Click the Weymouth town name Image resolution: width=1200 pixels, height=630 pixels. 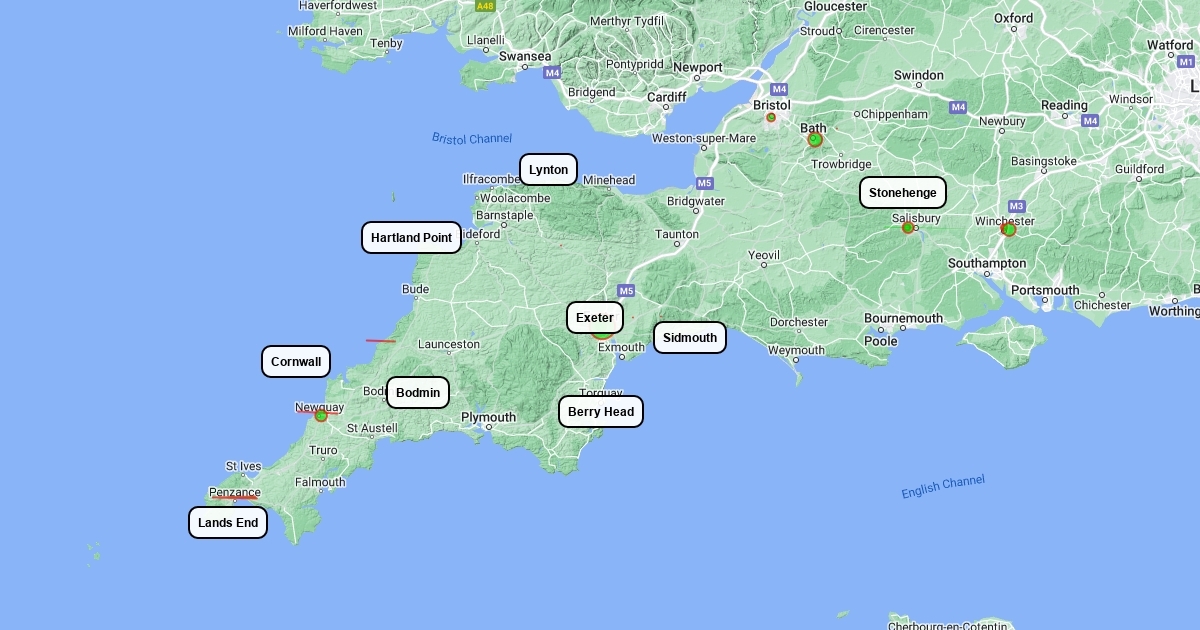click(796, 350)
